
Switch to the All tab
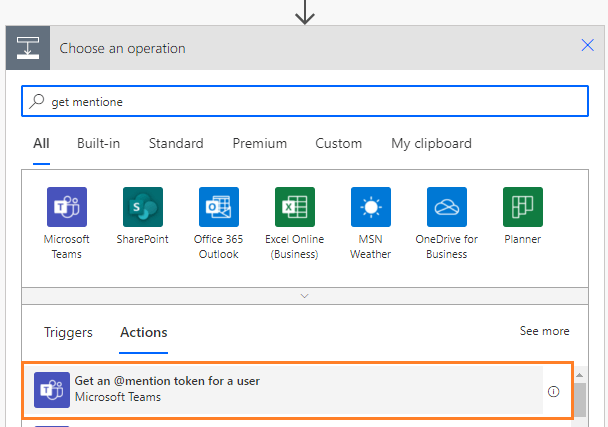[x=41, y=143]
